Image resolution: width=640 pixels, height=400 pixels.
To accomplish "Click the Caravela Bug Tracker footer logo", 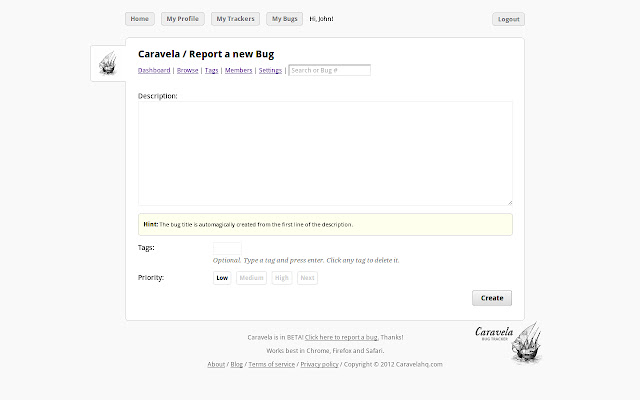I will coord(509,342).
